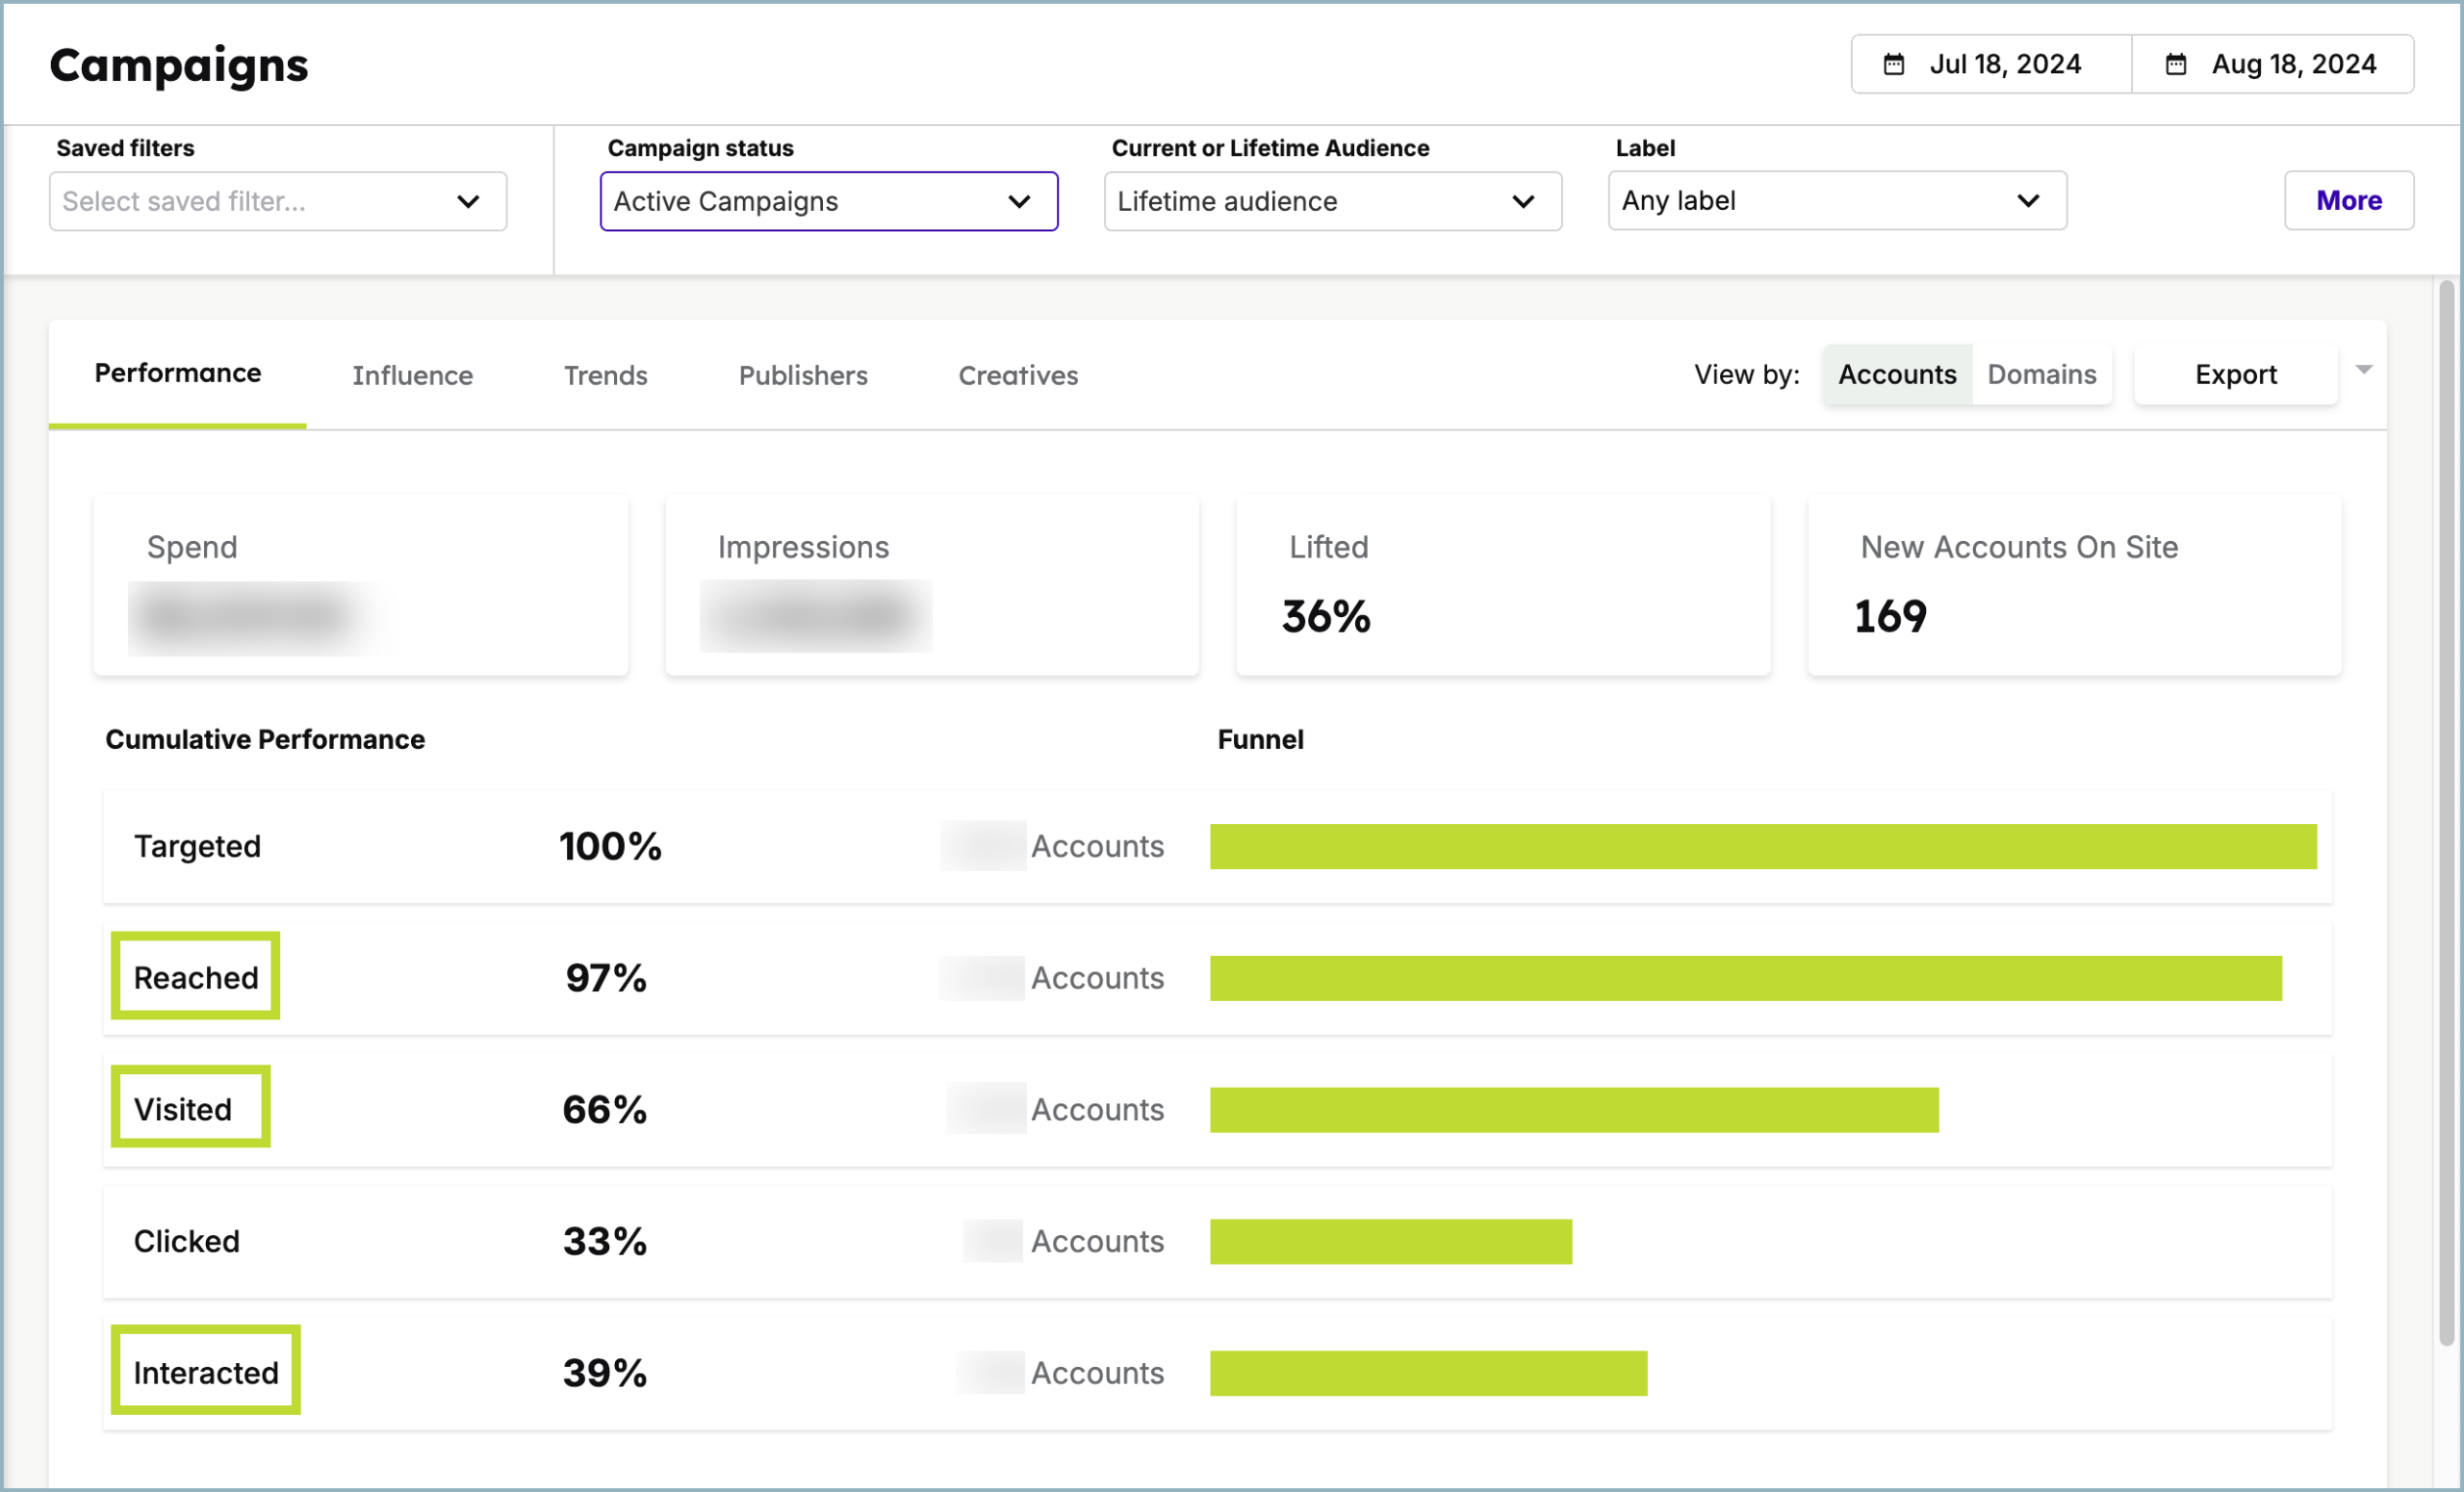
Task: Switch to the Influence tab
Action: [x=412, y=375]
